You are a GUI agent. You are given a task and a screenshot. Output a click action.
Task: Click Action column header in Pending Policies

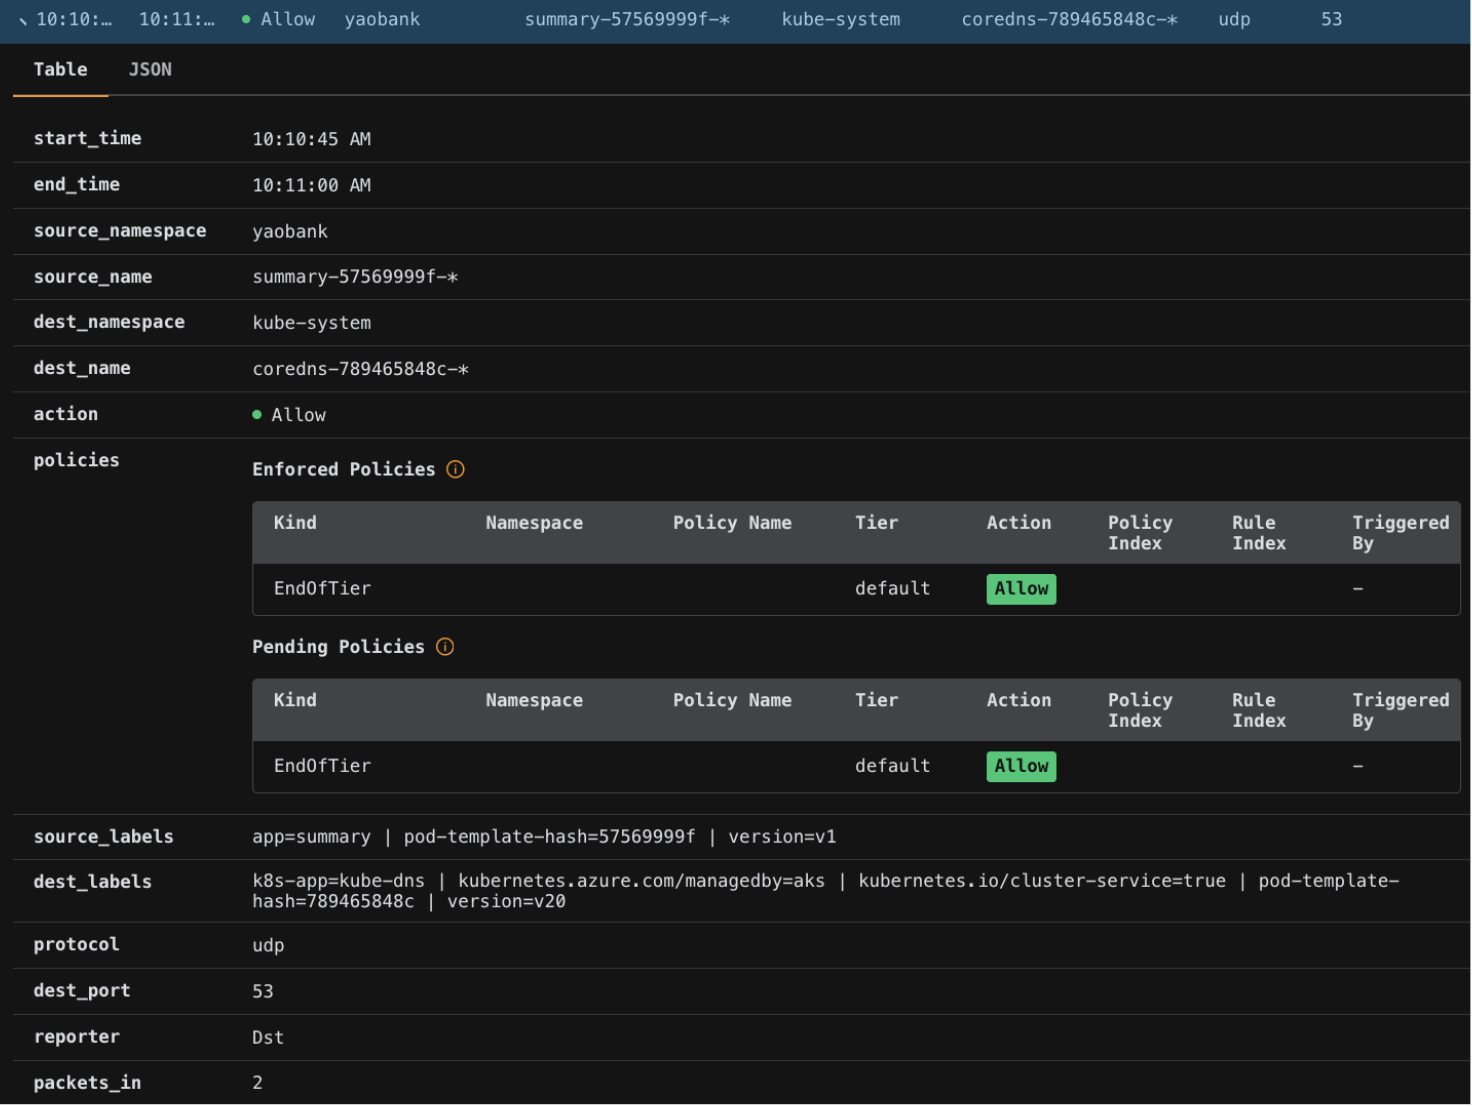click(1019, 700)
